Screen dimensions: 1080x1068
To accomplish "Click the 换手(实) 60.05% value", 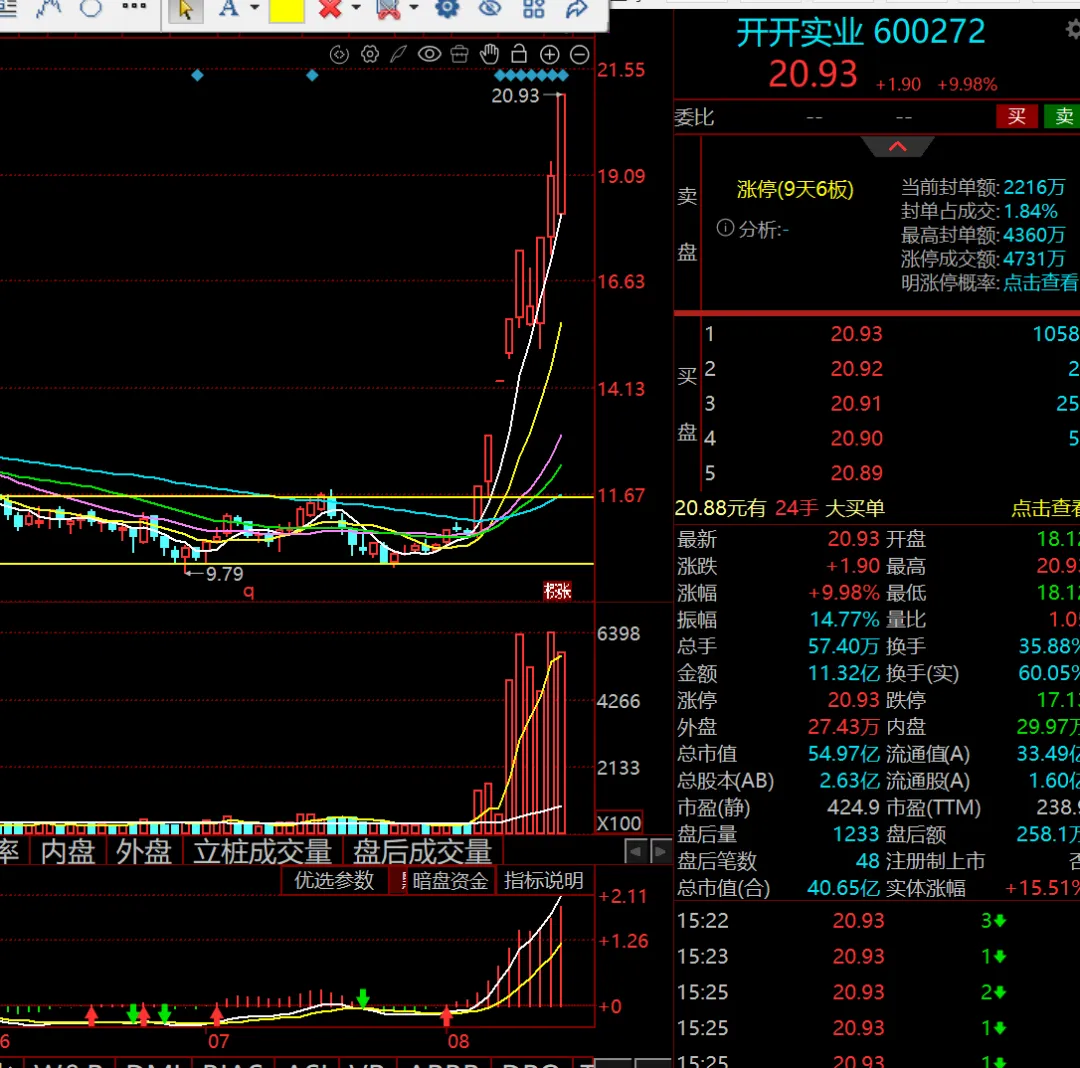I will 1048,673.
